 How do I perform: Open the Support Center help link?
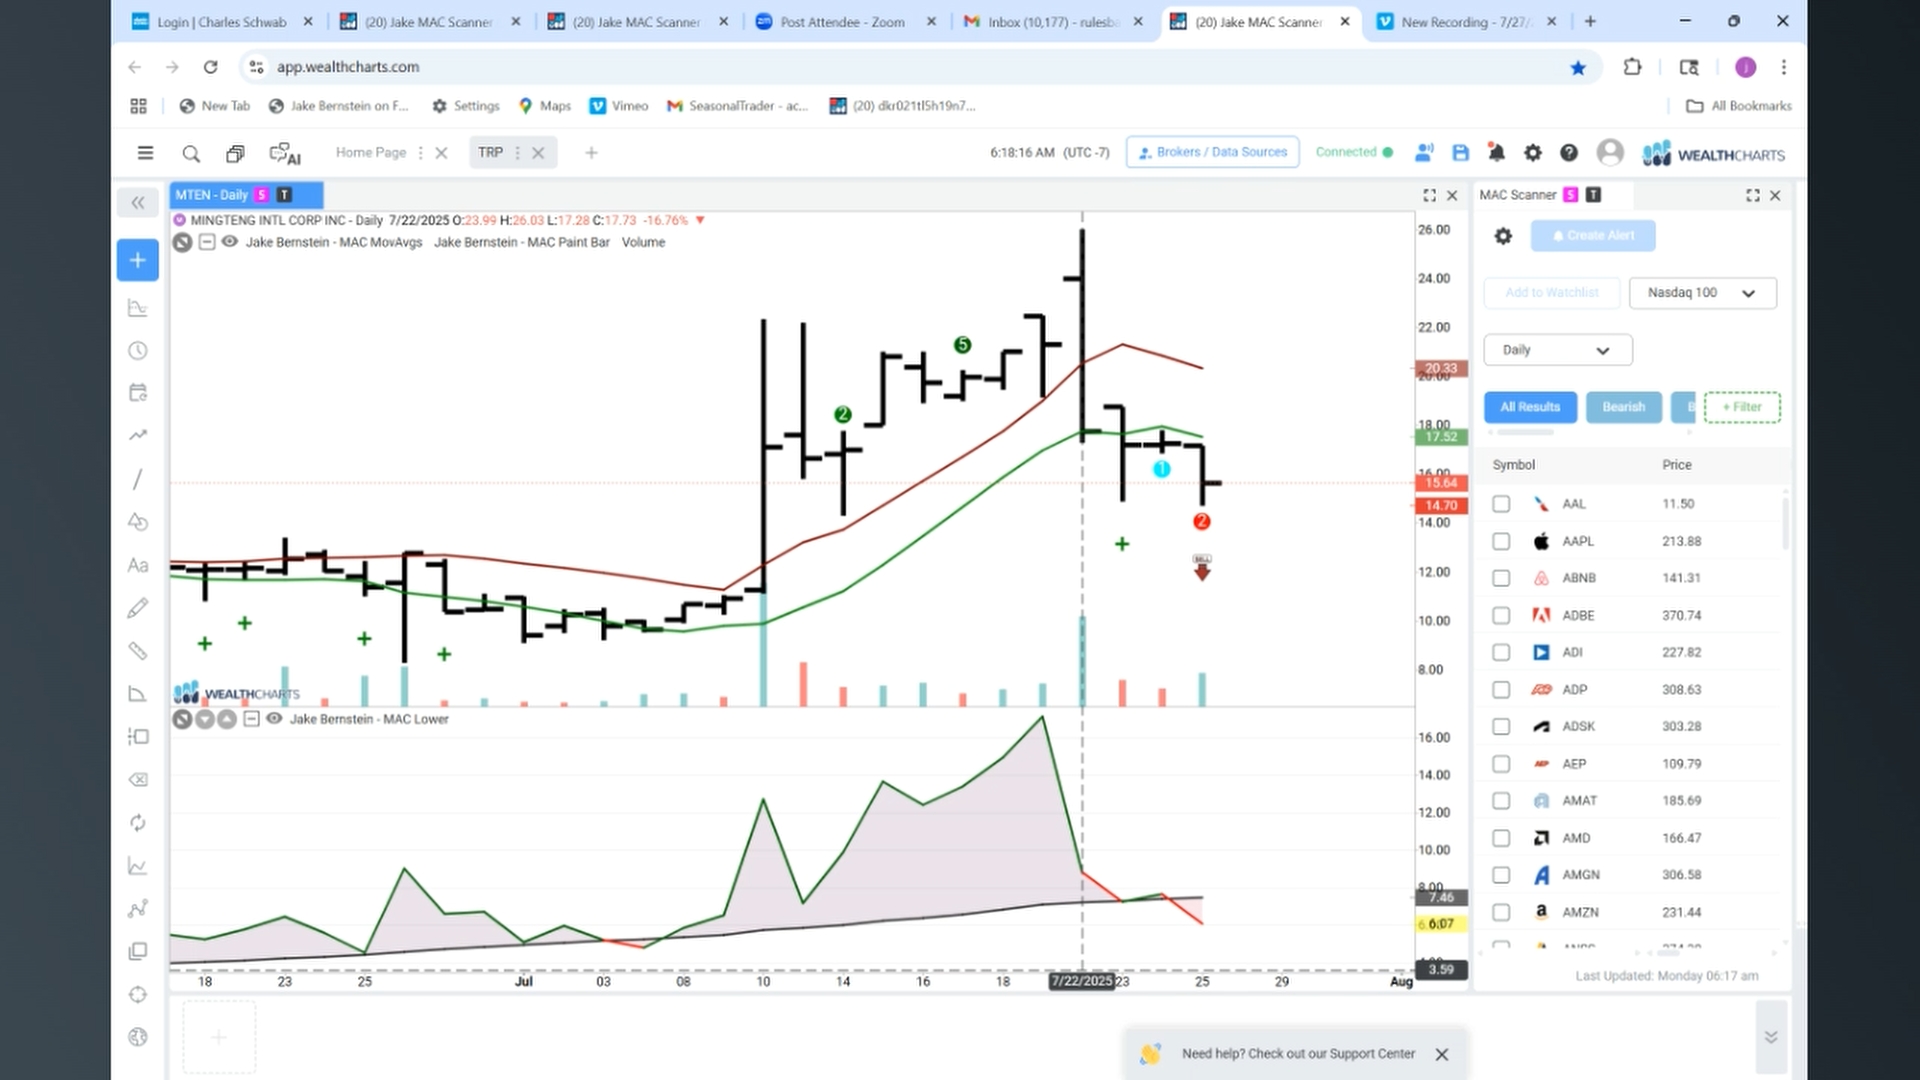click(x=1298, y=1054)
